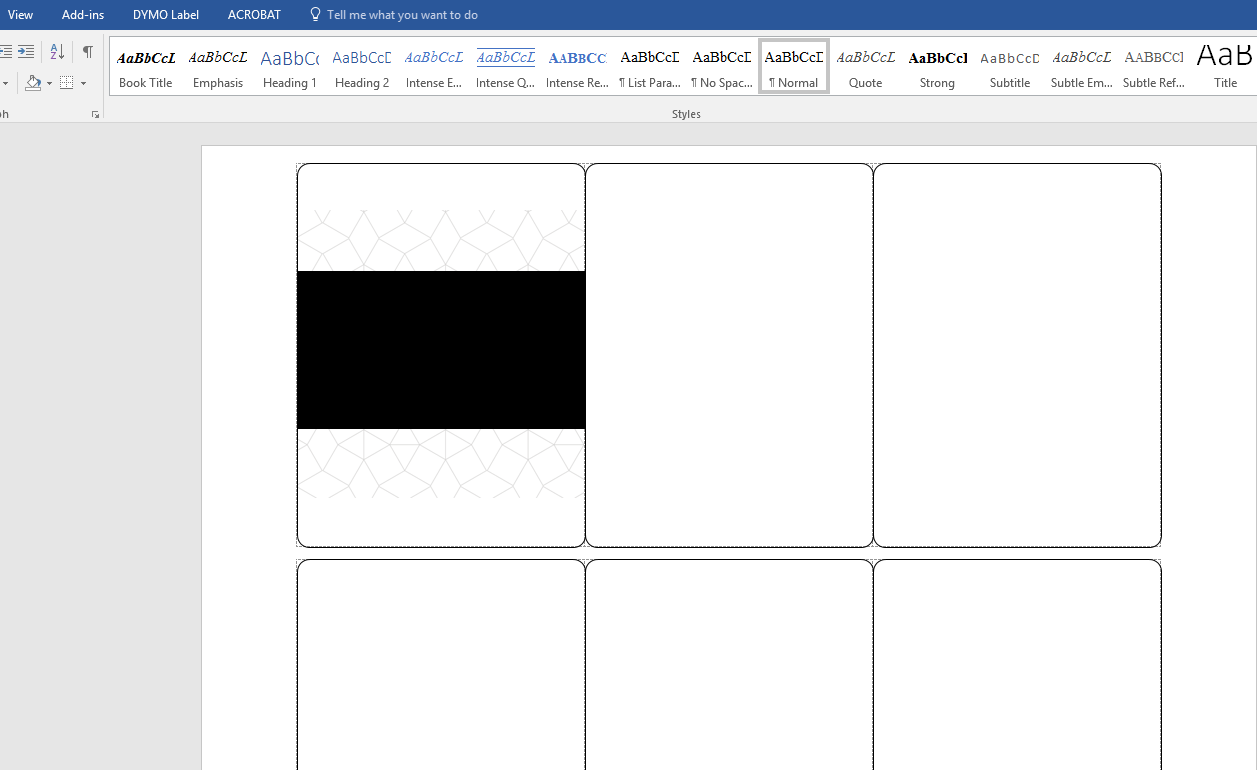
Task: Open the ACROBAT ribbon tab
Action: tap(253, 14)
